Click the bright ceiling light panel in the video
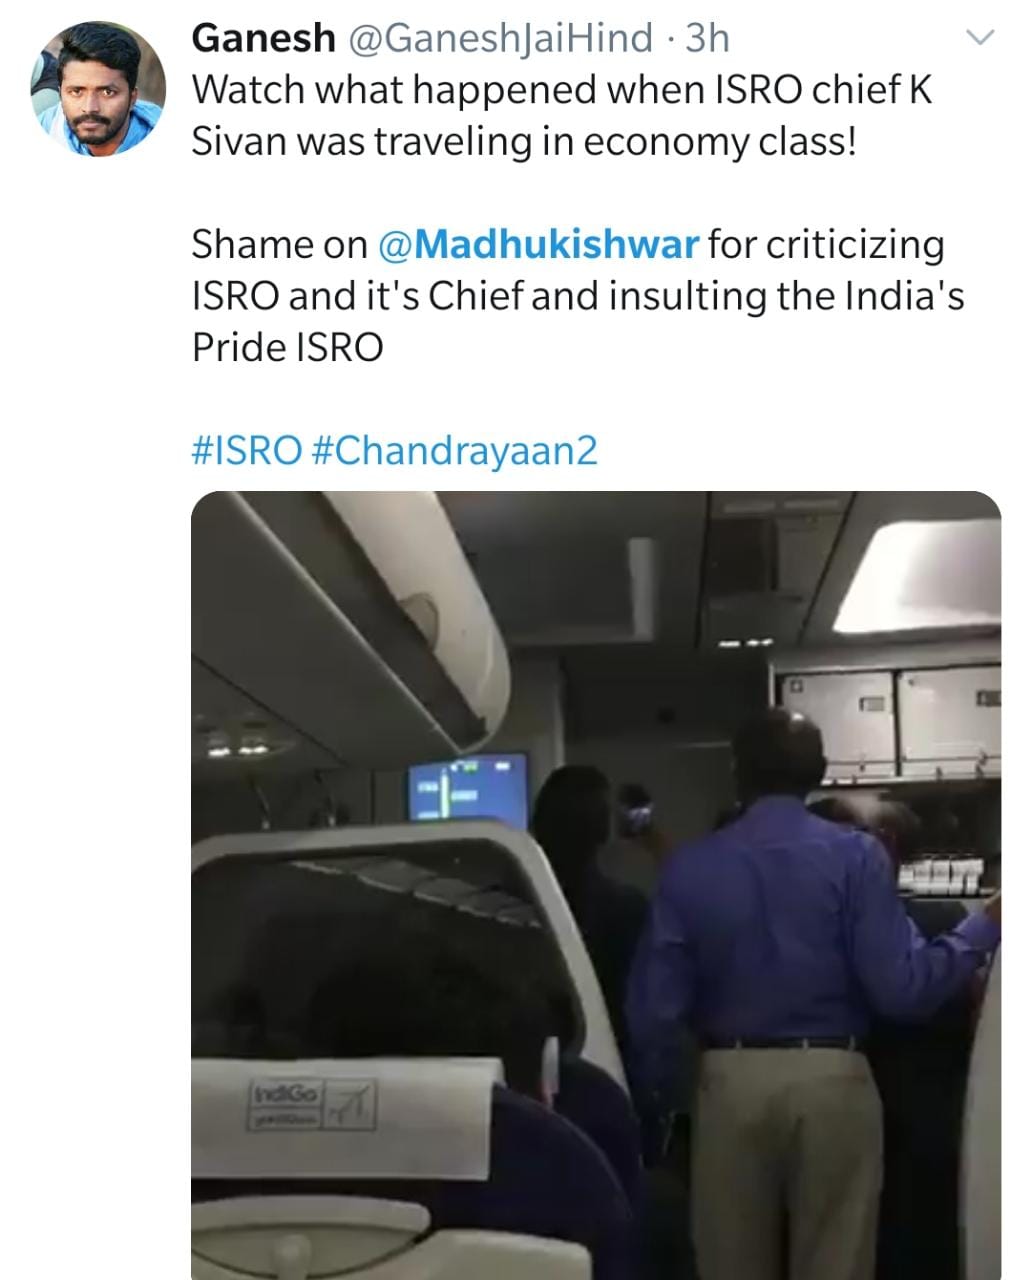The width and height of the screenshot is (1031, 1280). pyautogui.click(x=918, y=577)
